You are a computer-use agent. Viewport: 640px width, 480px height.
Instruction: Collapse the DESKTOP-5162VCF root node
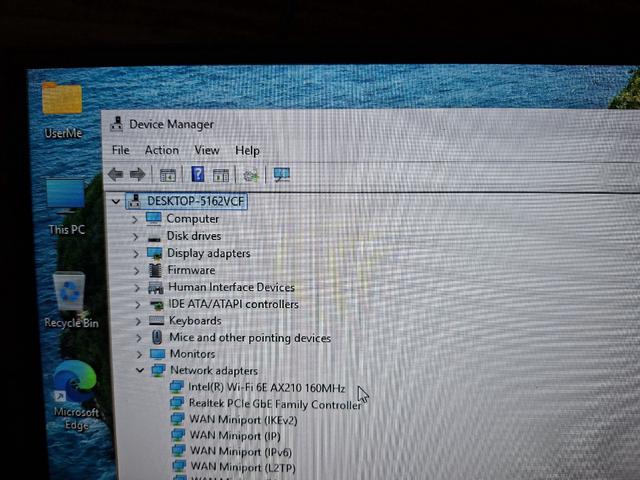116,201
